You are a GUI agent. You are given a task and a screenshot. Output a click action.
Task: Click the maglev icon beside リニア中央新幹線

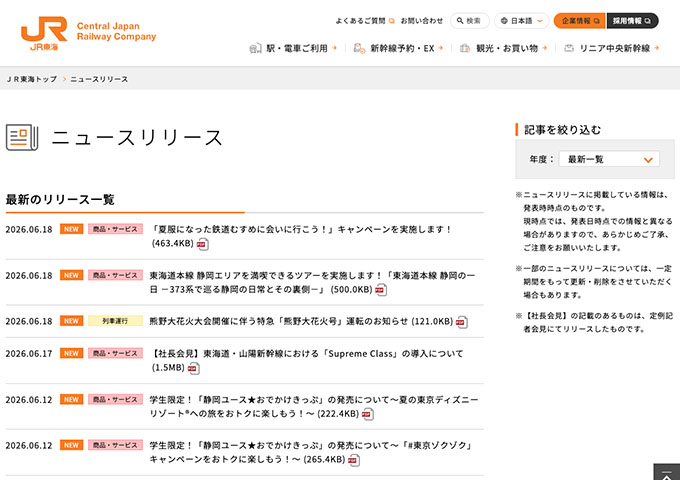[x=569, y=49]
